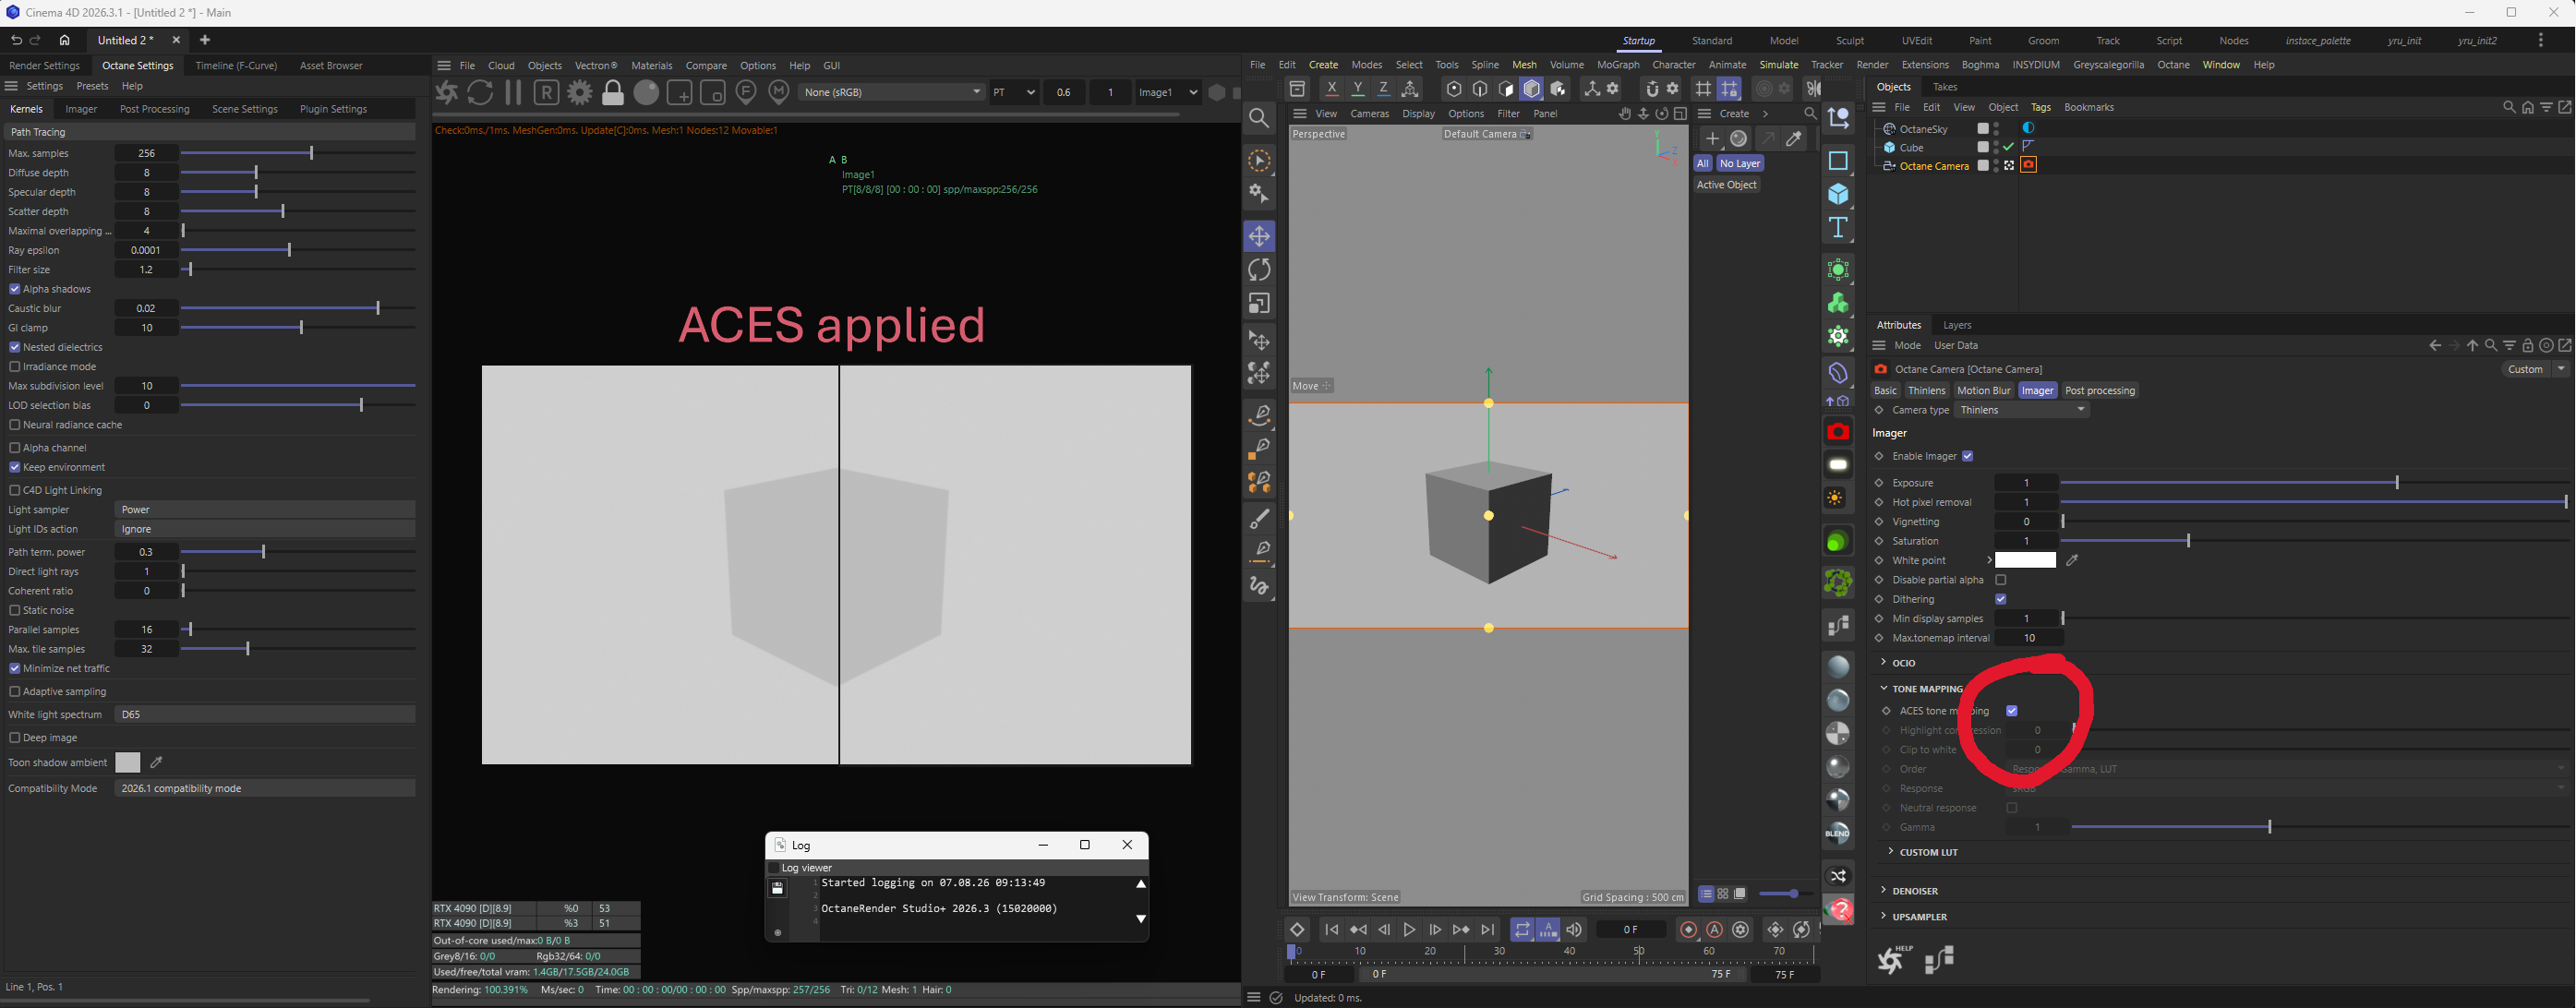The width and height of the screenshot is (2576, 1008).
Task: Select the Rotate tool in the left palette
Action: coord(1259,270)
